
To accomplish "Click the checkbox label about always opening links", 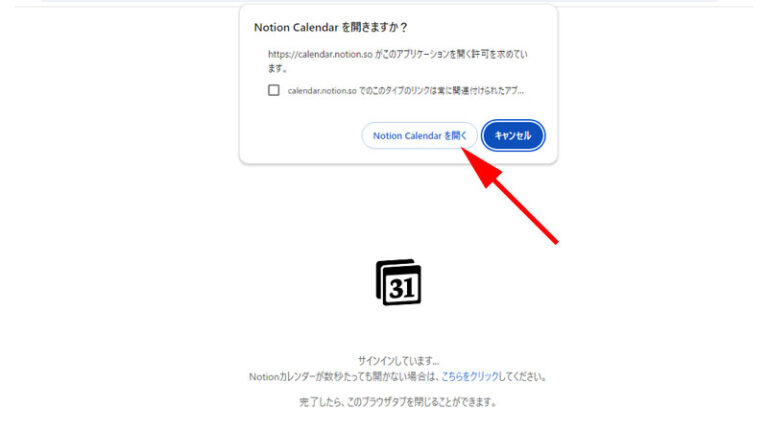I will [x=406, y=91].
